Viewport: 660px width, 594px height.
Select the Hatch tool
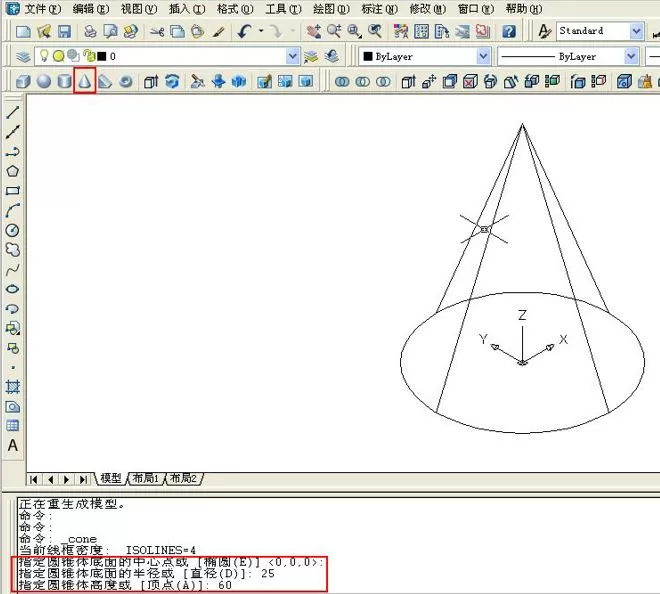(13, 387)
